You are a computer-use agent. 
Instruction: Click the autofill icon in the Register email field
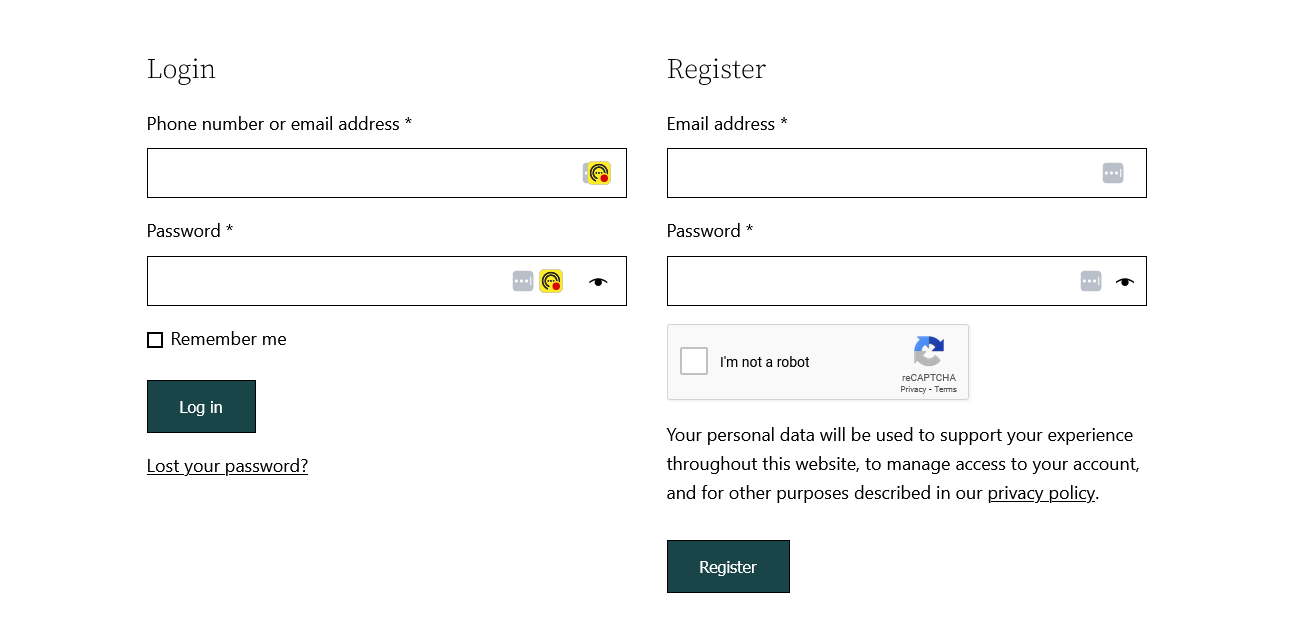(x=1112, y=172)
